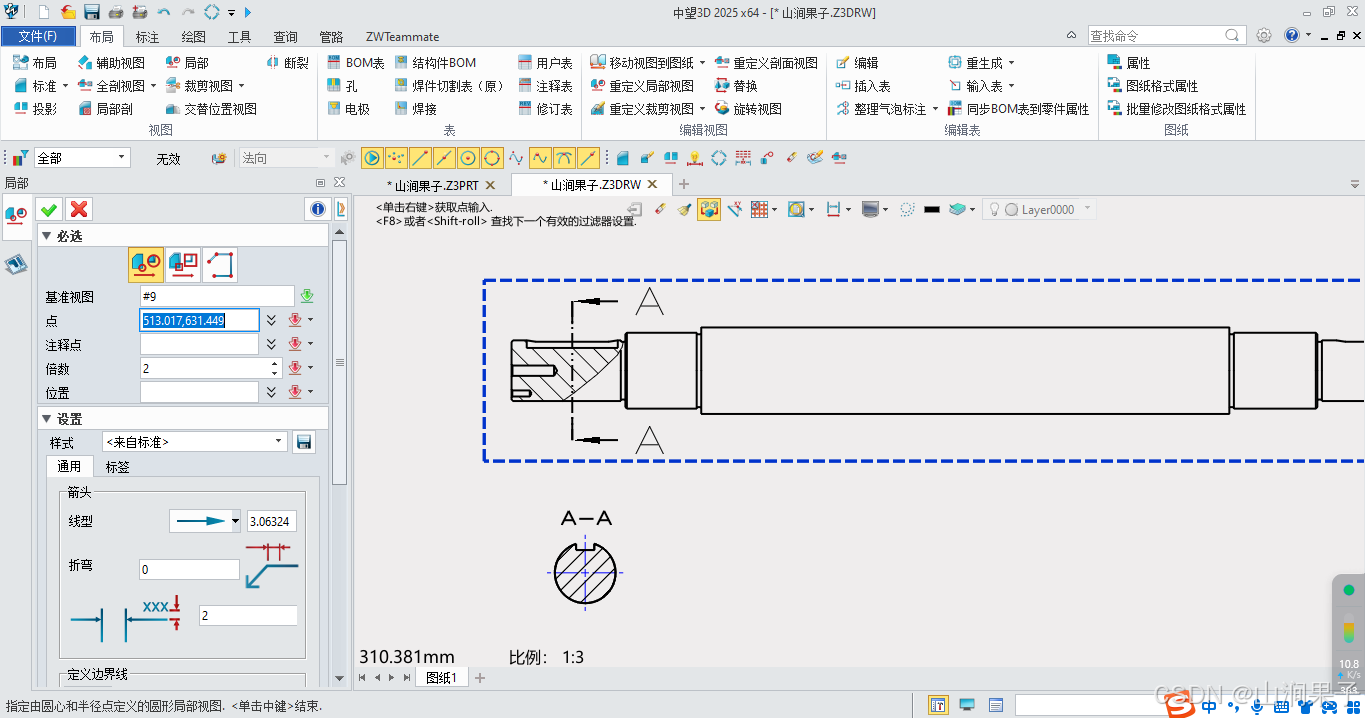Toggle the circle quadrant points snap filter

[492, 158]
